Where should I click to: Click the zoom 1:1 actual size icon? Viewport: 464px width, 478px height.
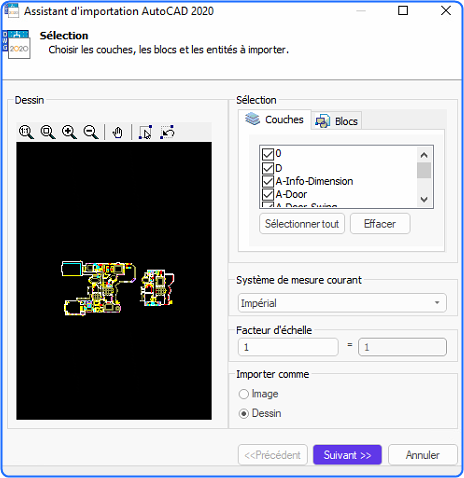tap(26, 132)
